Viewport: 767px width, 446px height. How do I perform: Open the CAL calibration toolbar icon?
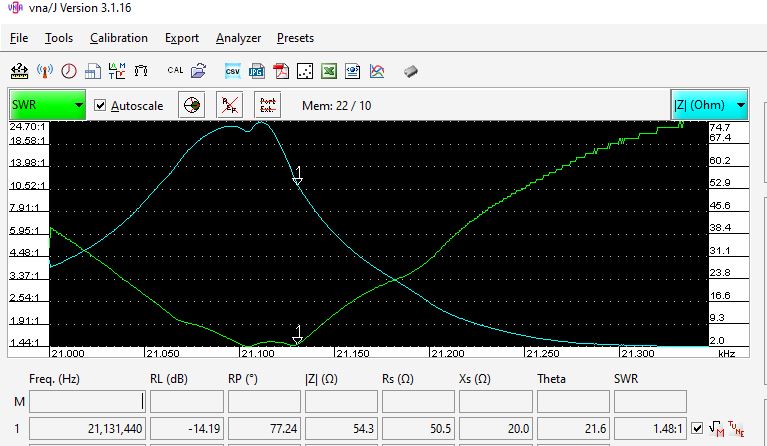click(x=175, y=71)
